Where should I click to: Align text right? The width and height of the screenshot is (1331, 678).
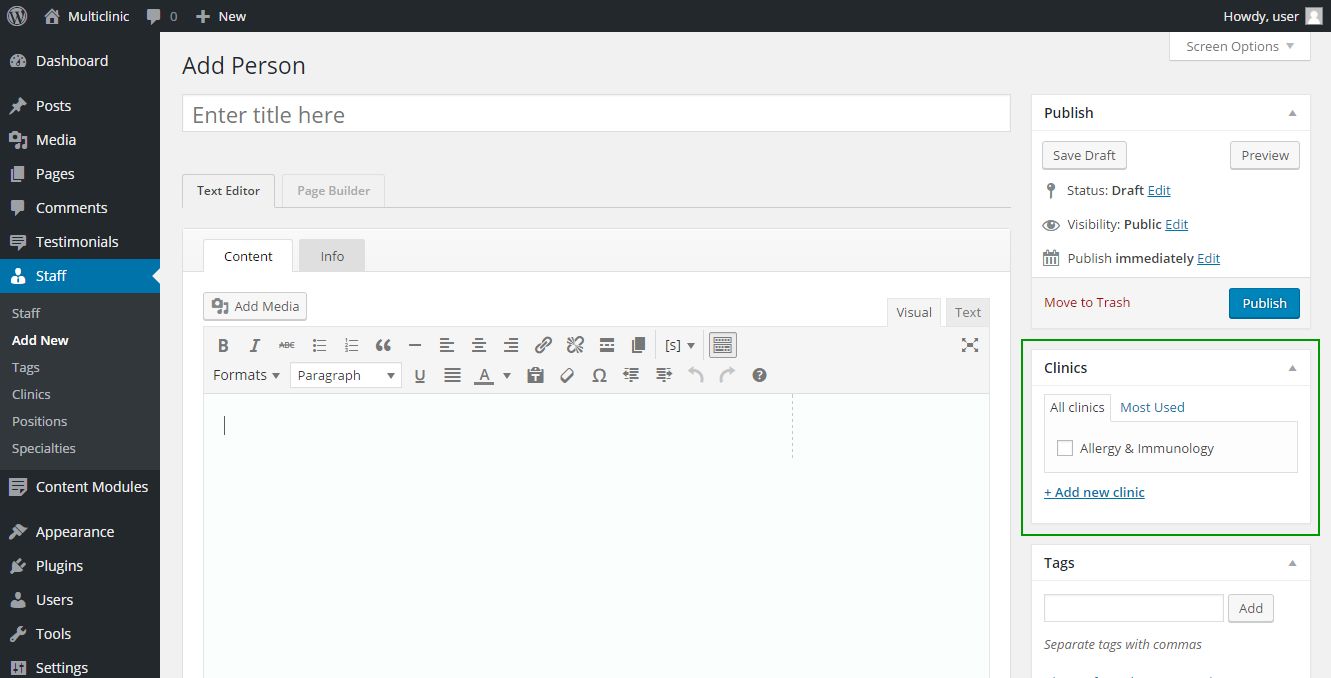point(511,345)
